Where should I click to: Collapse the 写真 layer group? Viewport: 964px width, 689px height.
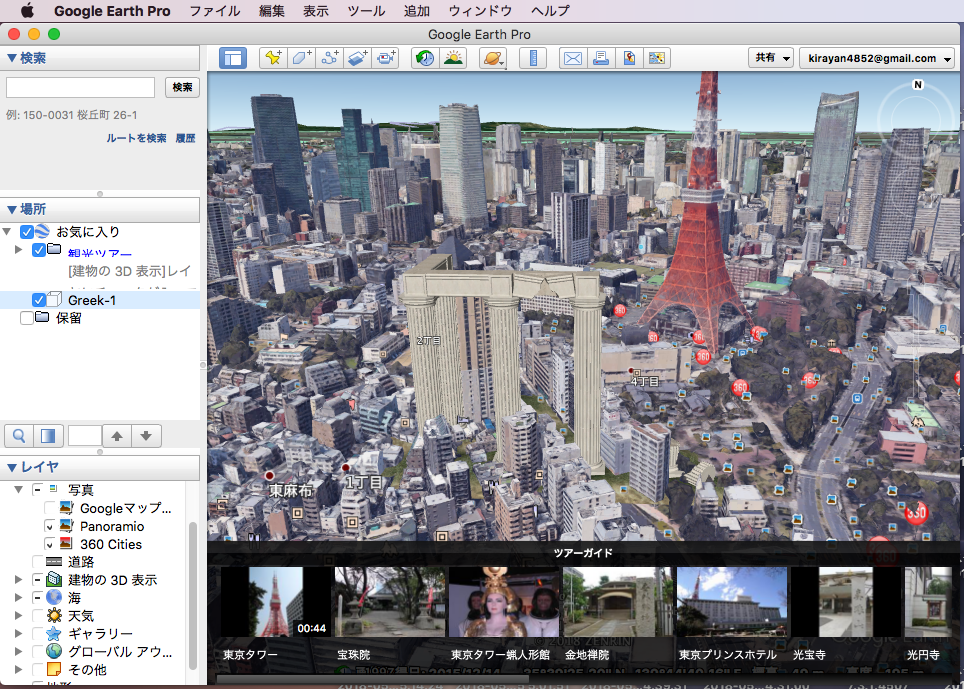pyautogui.click(x=18, y=490)
